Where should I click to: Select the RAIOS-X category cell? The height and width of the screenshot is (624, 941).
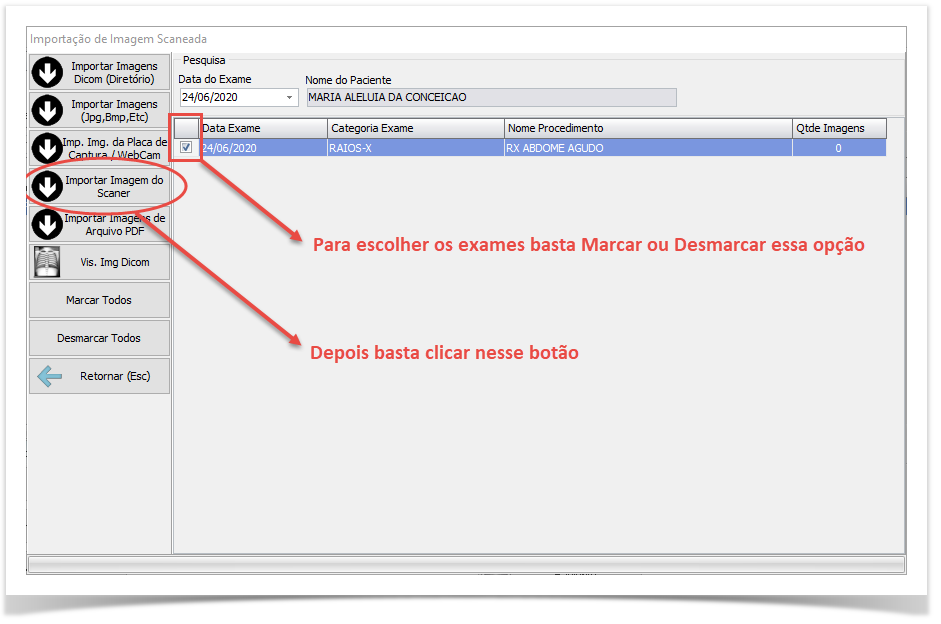(415, 148)
